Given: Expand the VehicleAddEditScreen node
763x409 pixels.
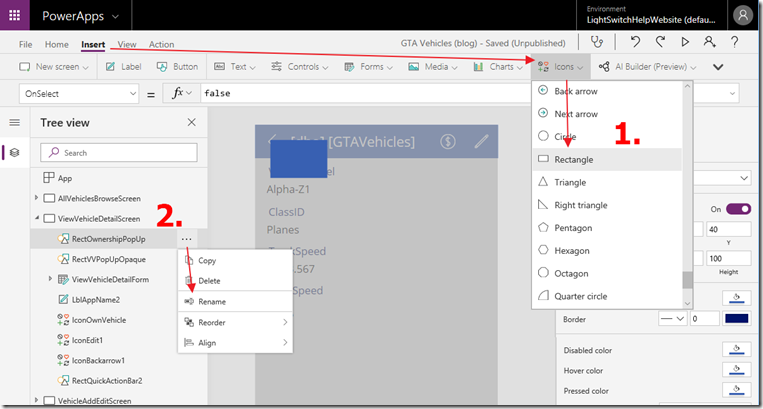Looking at the screenshot, I should (36, 400).
